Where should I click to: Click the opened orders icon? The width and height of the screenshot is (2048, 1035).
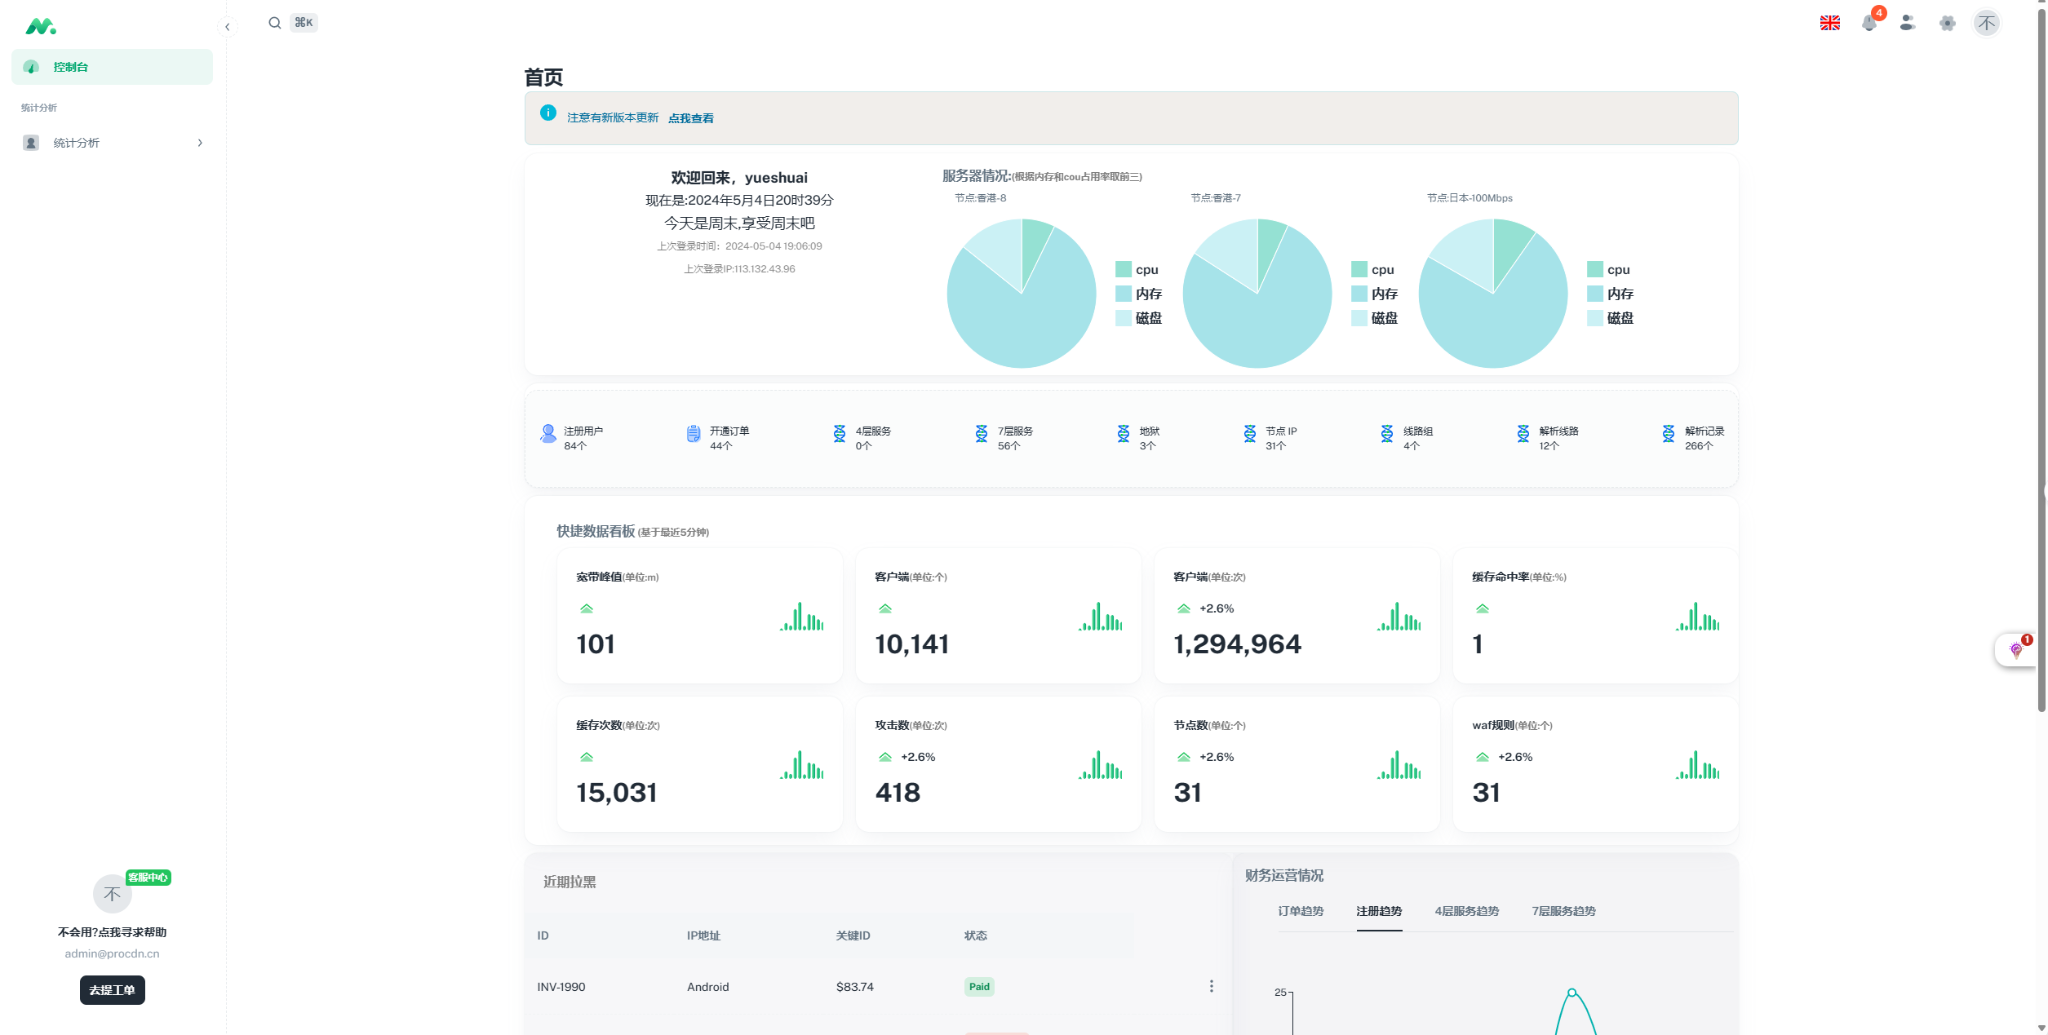[693, 433]
